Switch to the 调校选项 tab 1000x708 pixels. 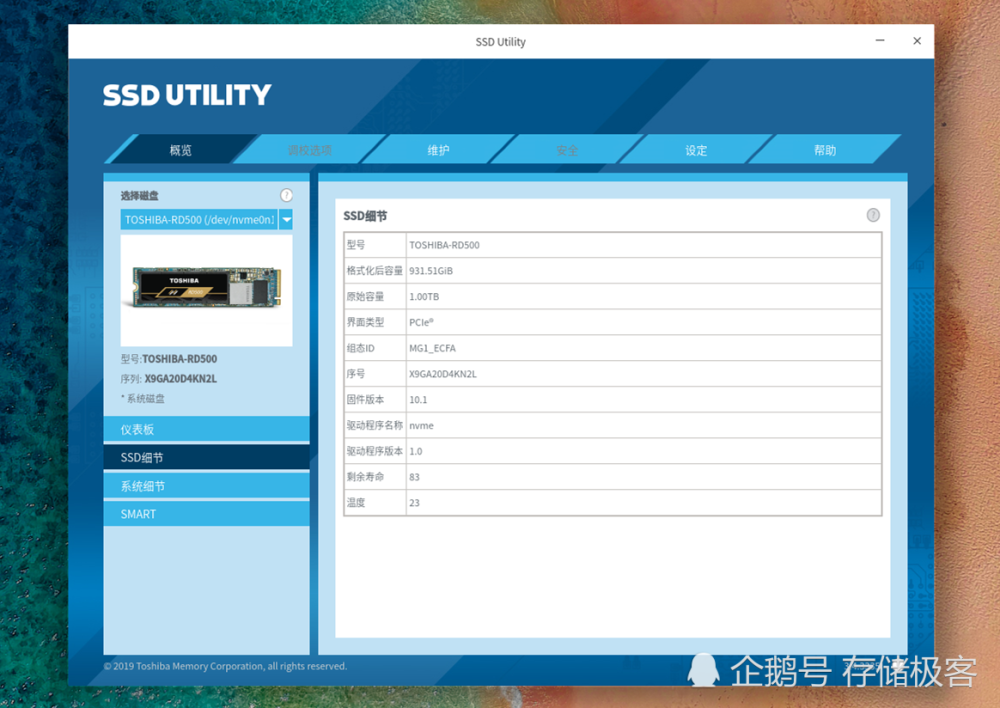309,150
